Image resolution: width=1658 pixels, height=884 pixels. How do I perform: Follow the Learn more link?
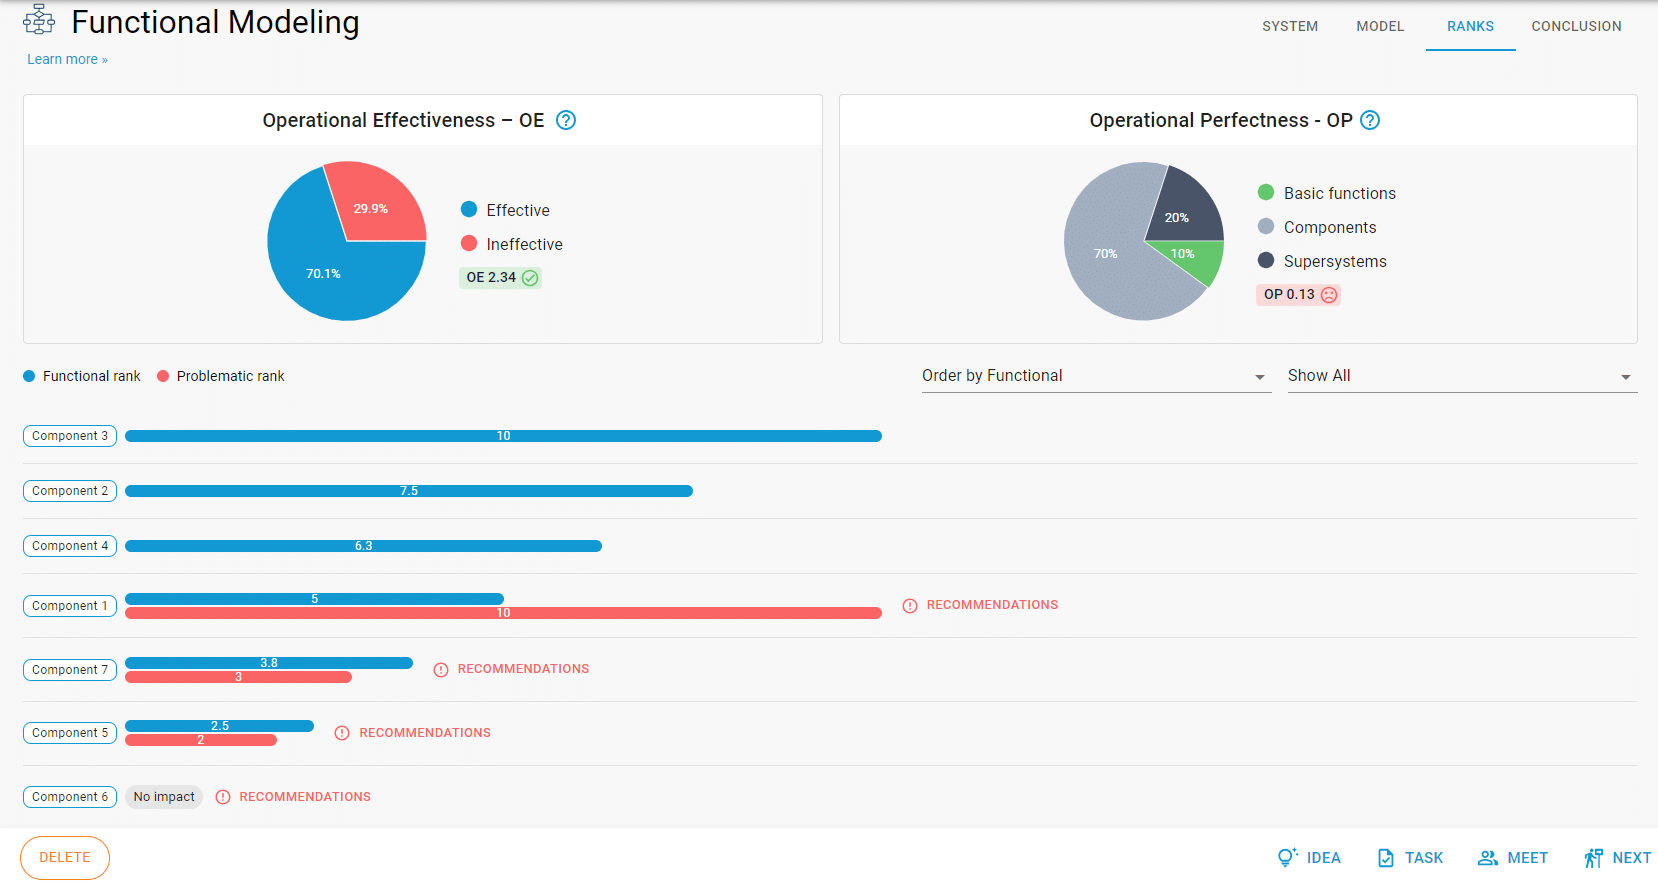tap(67, 60)
